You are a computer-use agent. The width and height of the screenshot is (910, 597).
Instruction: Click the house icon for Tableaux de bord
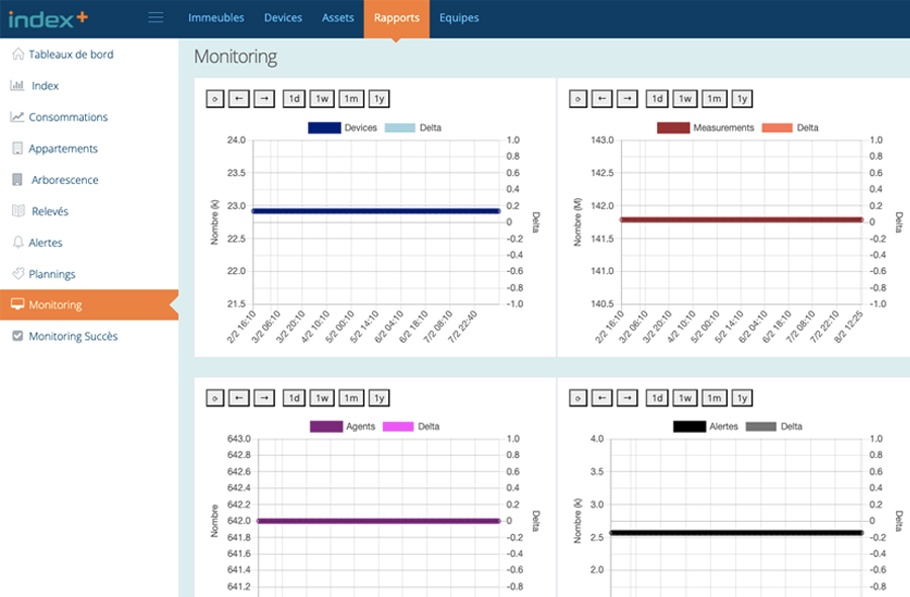[x=17, y=54]
